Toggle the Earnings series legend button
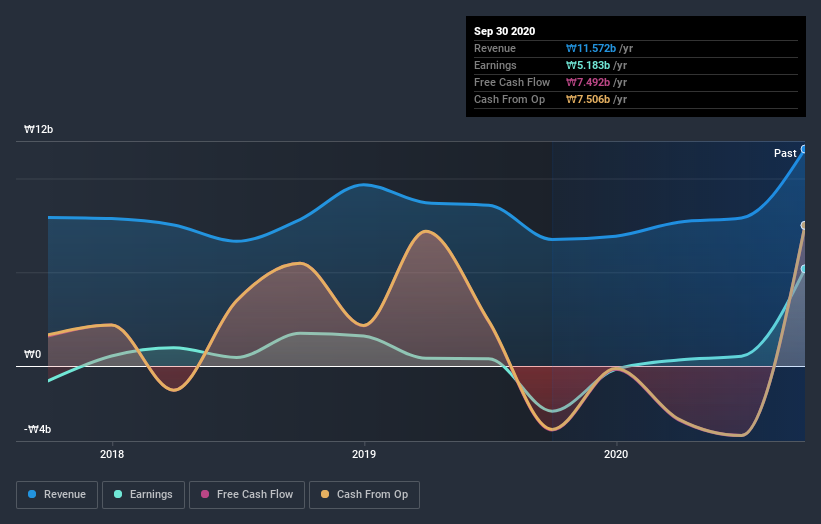The height and width of the screenshot is (524, 821). [x=143, y=495]
